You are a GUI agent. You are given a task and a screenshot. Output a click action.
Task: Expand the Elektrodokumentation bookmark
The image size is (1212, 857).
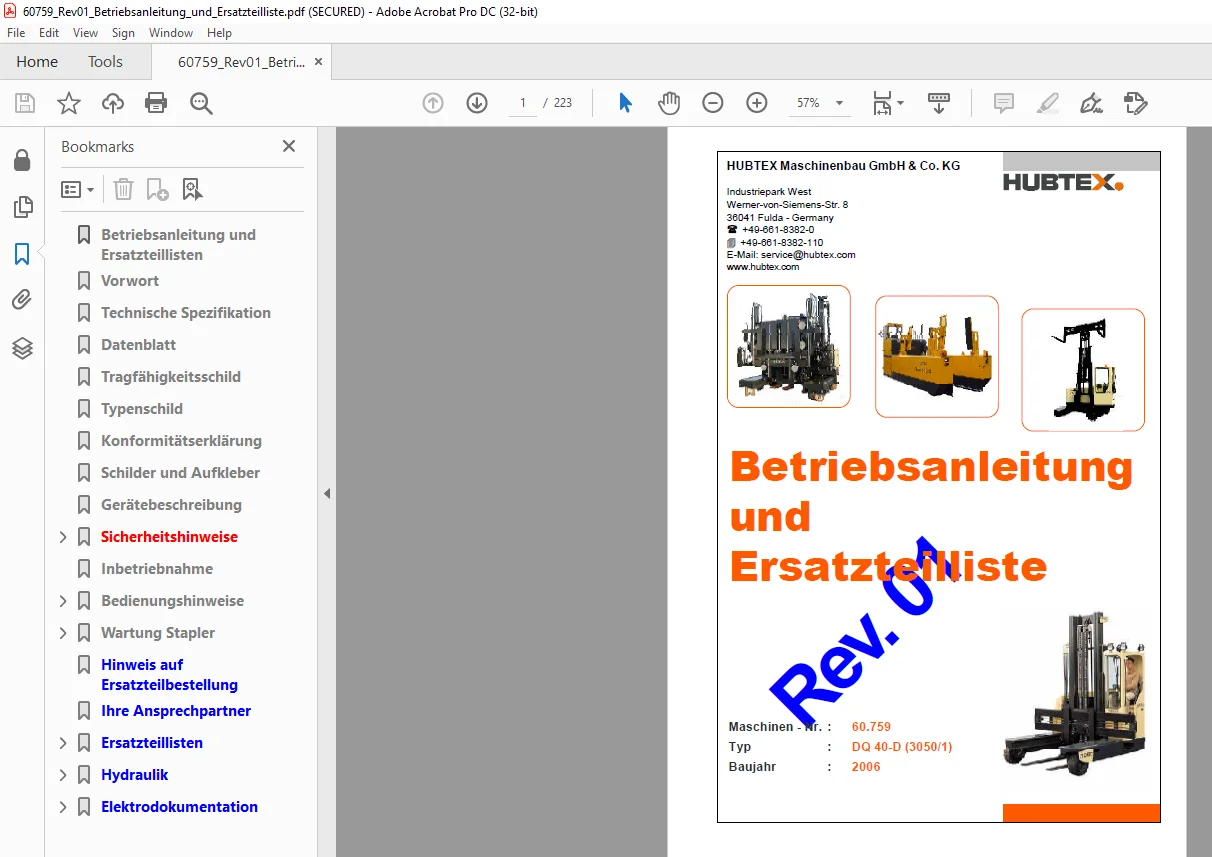(x=63, y=807)
